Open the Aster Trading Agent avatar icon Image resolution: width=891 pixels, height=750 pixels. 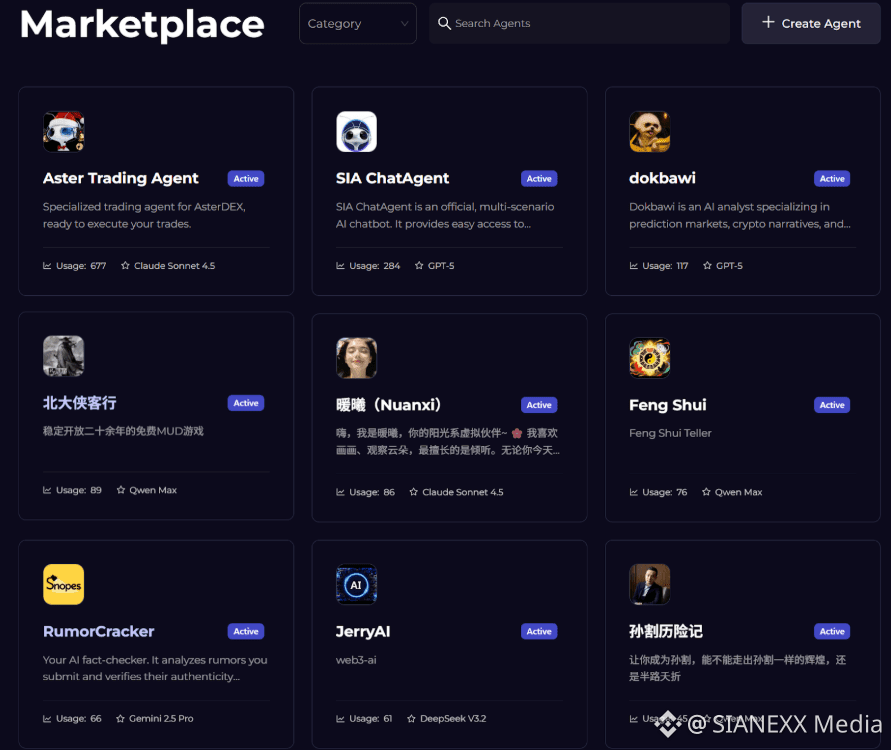(x=63, y=132)
